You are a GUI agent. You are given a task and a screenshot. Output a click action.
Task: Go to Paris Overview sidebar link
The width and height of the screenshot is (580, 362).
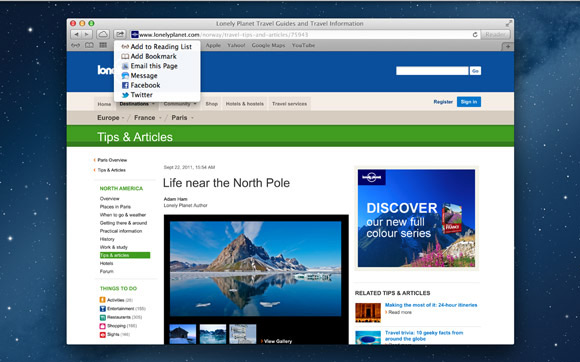click(x=112, y=160)
